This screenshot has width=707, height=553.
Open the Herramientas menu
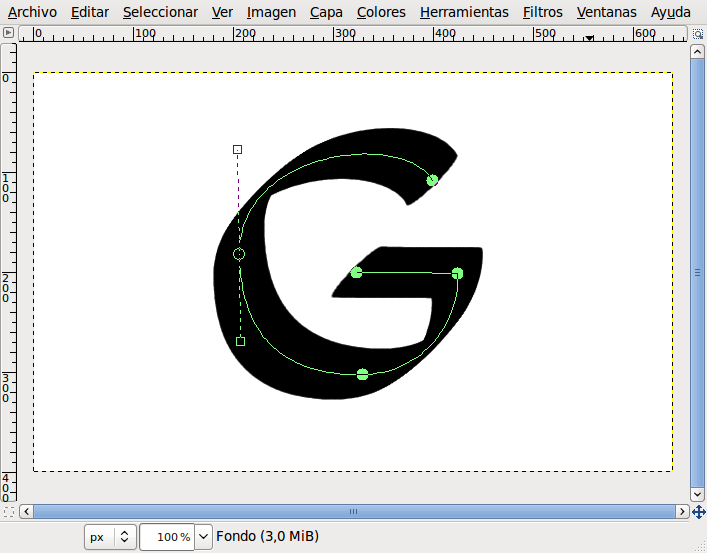pos(464,12)
